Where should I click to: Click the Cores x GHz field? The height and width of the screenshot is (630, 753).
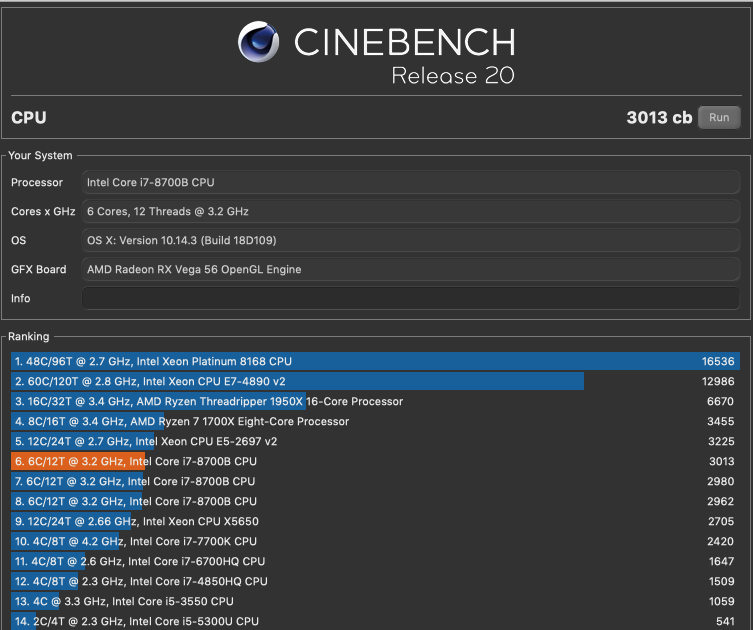coord(411,211)
